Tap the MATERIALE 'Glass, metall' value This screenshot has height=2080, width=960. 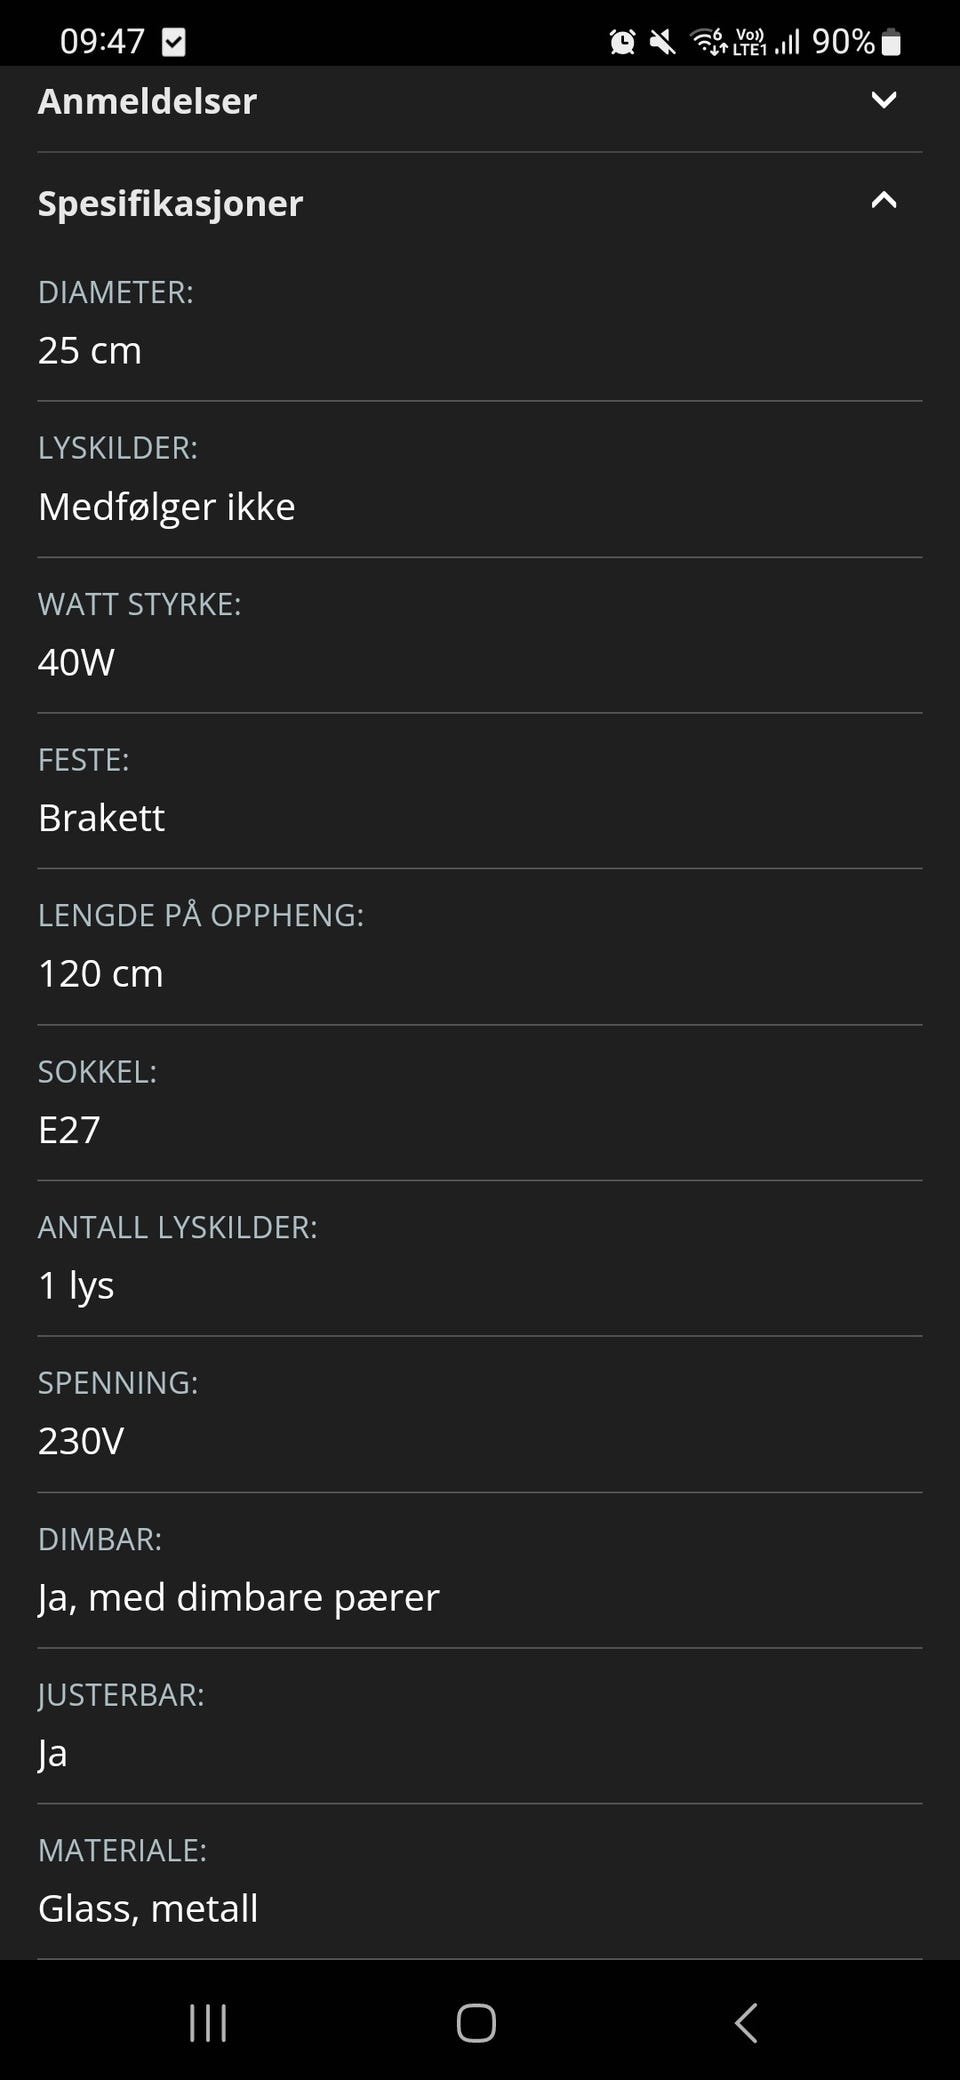(148, 1908)
